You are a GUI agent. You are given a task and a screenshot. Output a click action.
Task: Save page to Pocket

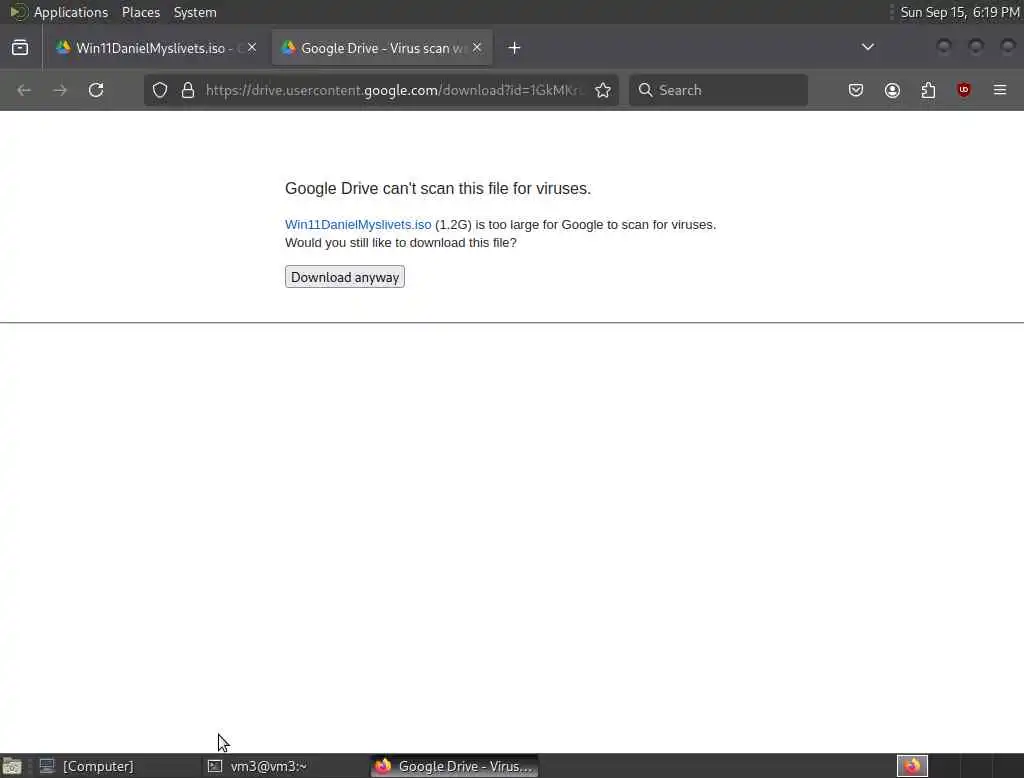[x=856, y=90]
